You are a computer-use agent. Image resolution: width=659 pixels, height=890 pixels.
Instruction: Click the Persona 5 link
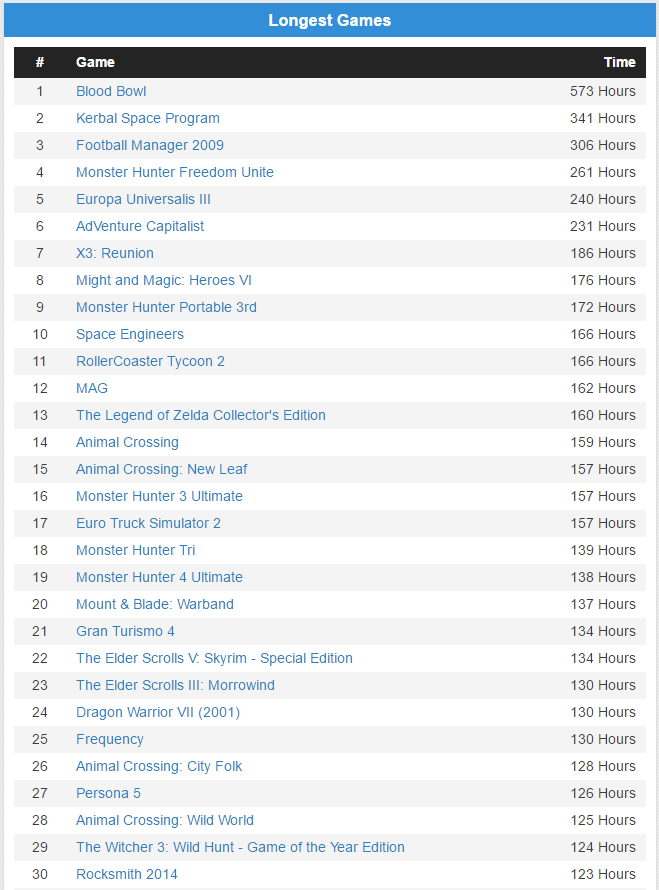click(108, 793)
